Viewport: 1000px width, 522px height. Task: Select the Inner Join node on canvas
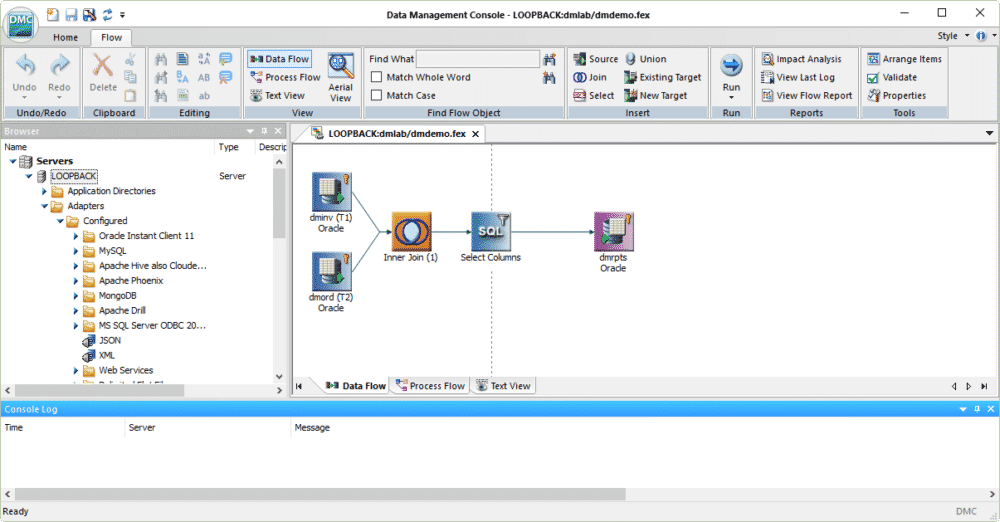410,231
